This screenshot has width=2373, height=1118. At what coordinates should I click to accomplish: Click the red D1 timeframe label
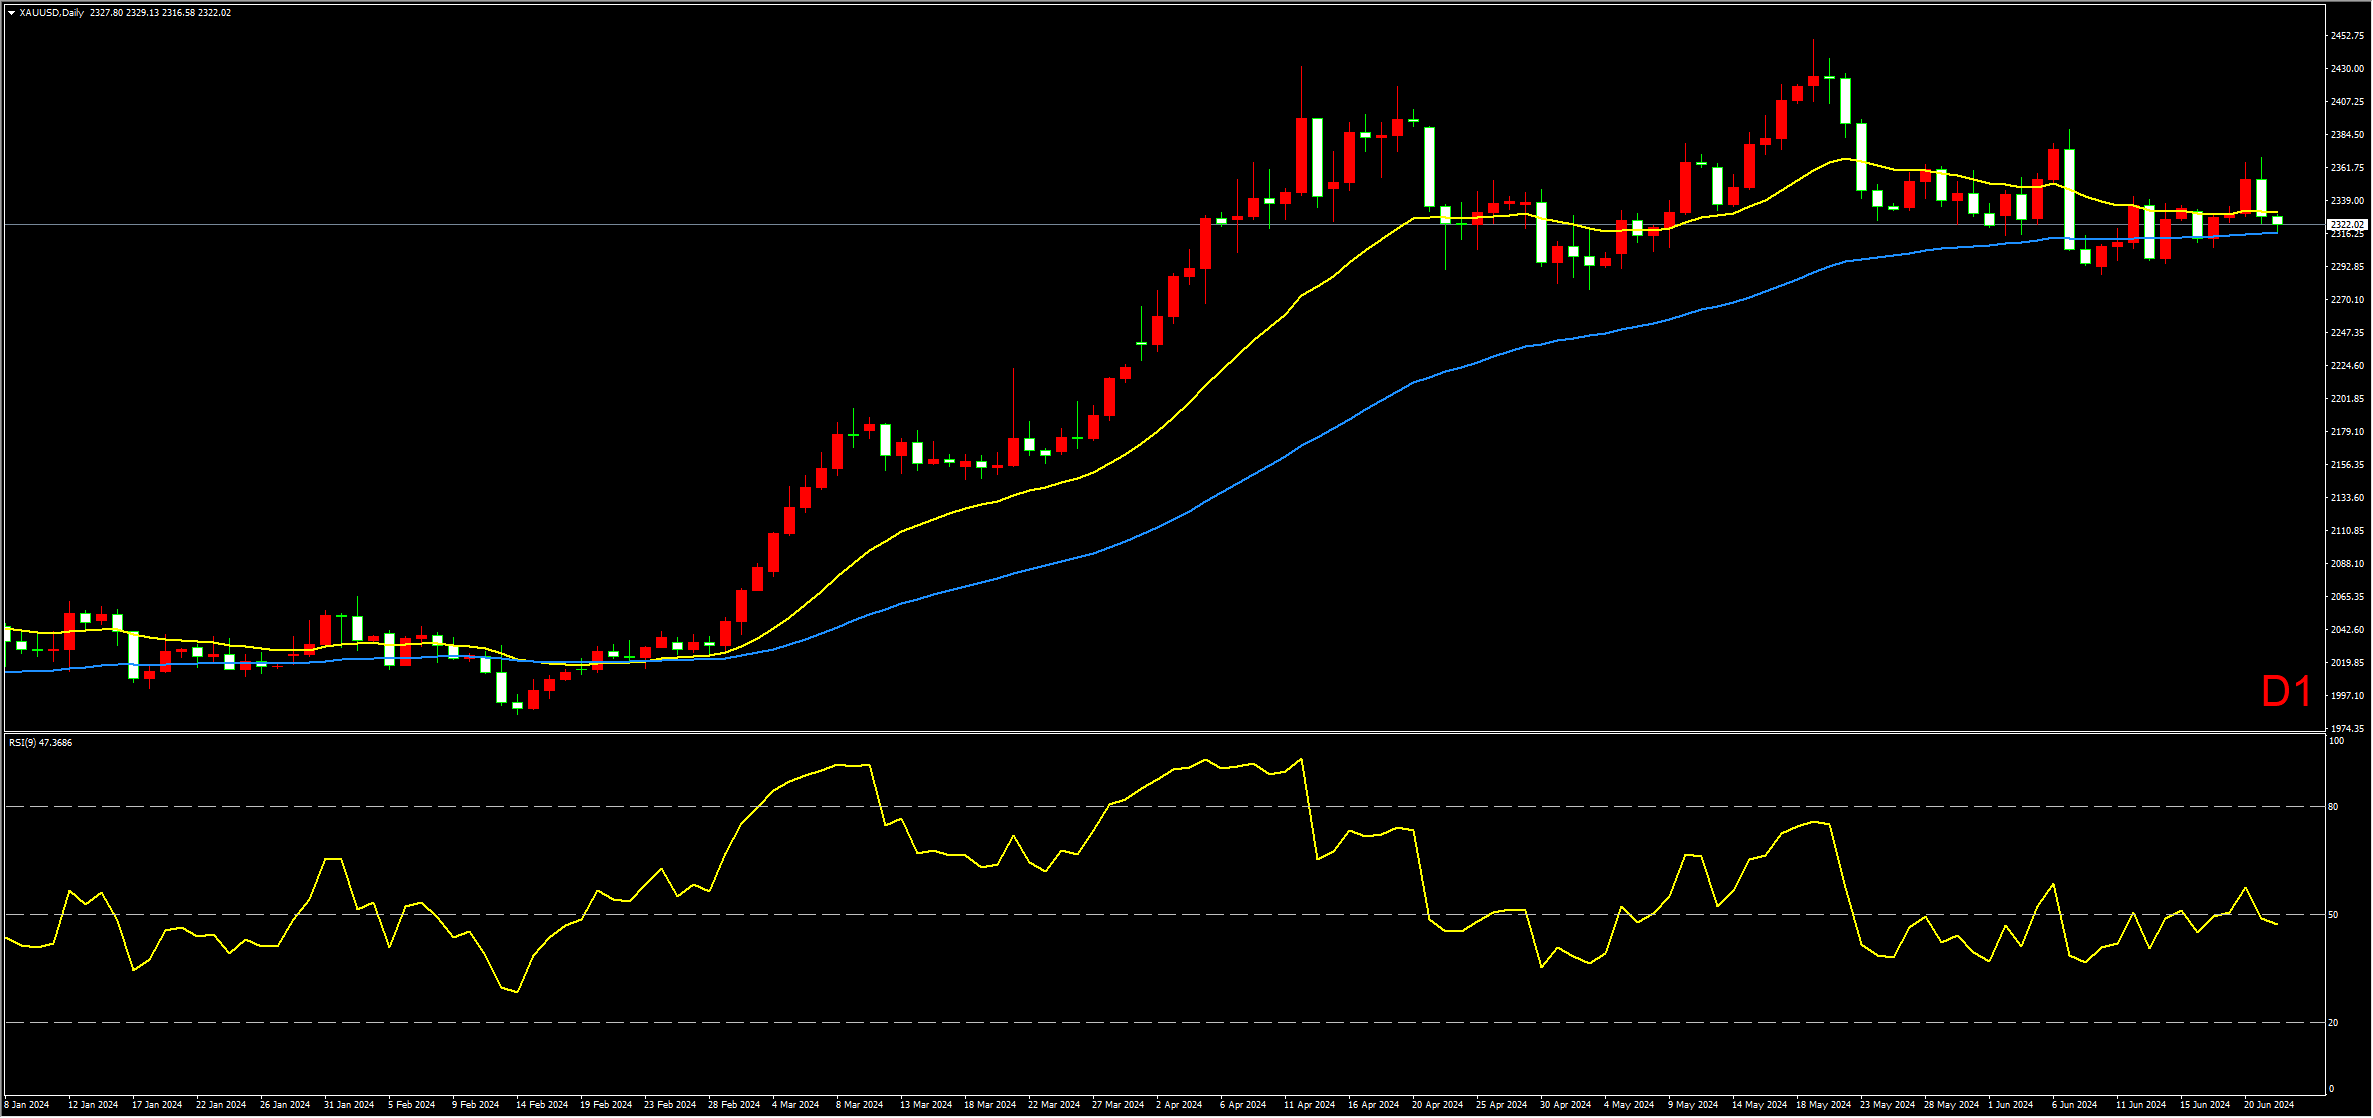point(2286,692)
